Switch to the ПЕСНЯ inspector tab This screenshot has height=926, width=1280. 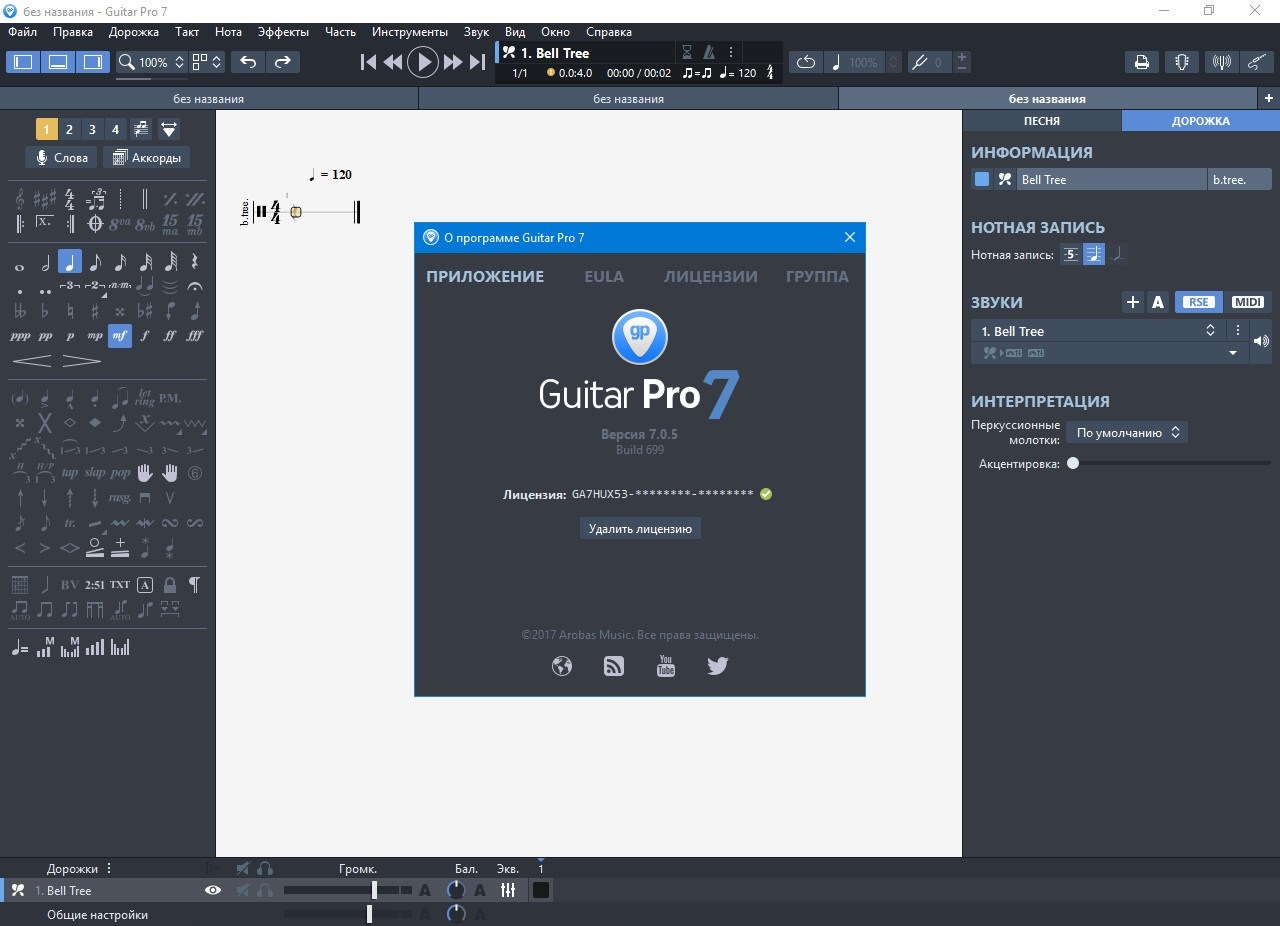[x=1042, y=120]
